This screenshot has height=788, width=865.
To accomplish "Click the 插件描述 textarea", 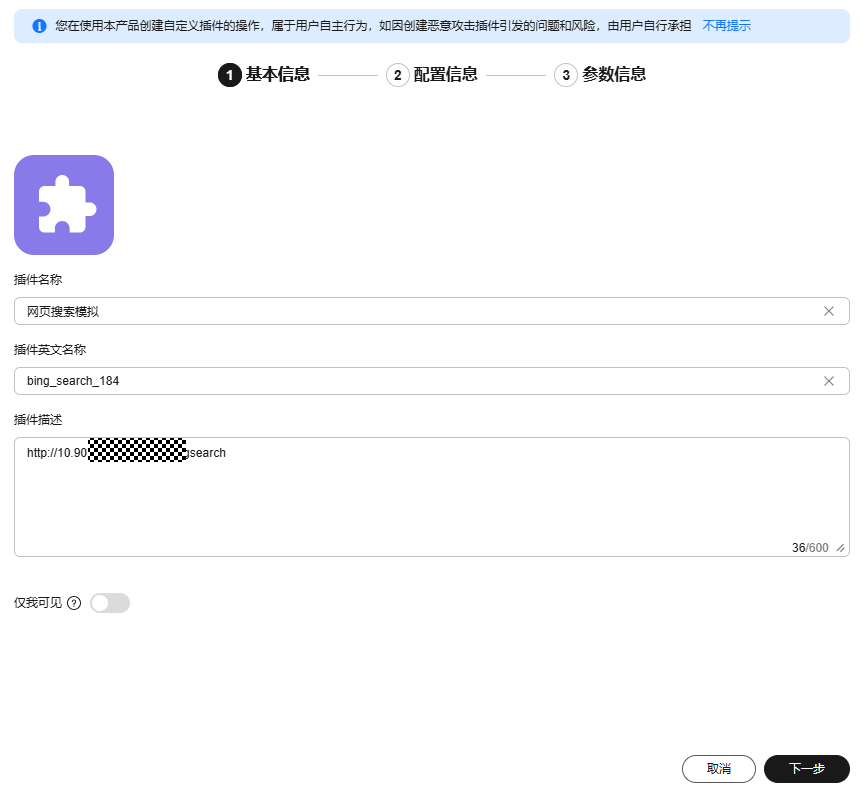I will 432,497.
